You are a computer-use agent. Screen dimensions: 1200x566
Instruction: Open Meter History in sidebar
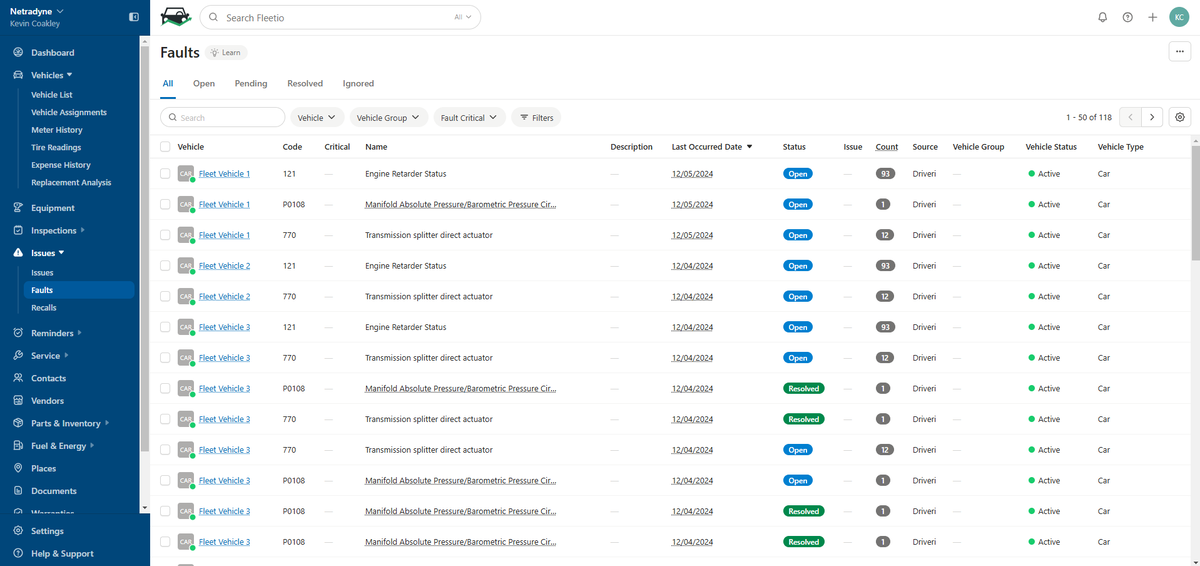coord(57,130)
